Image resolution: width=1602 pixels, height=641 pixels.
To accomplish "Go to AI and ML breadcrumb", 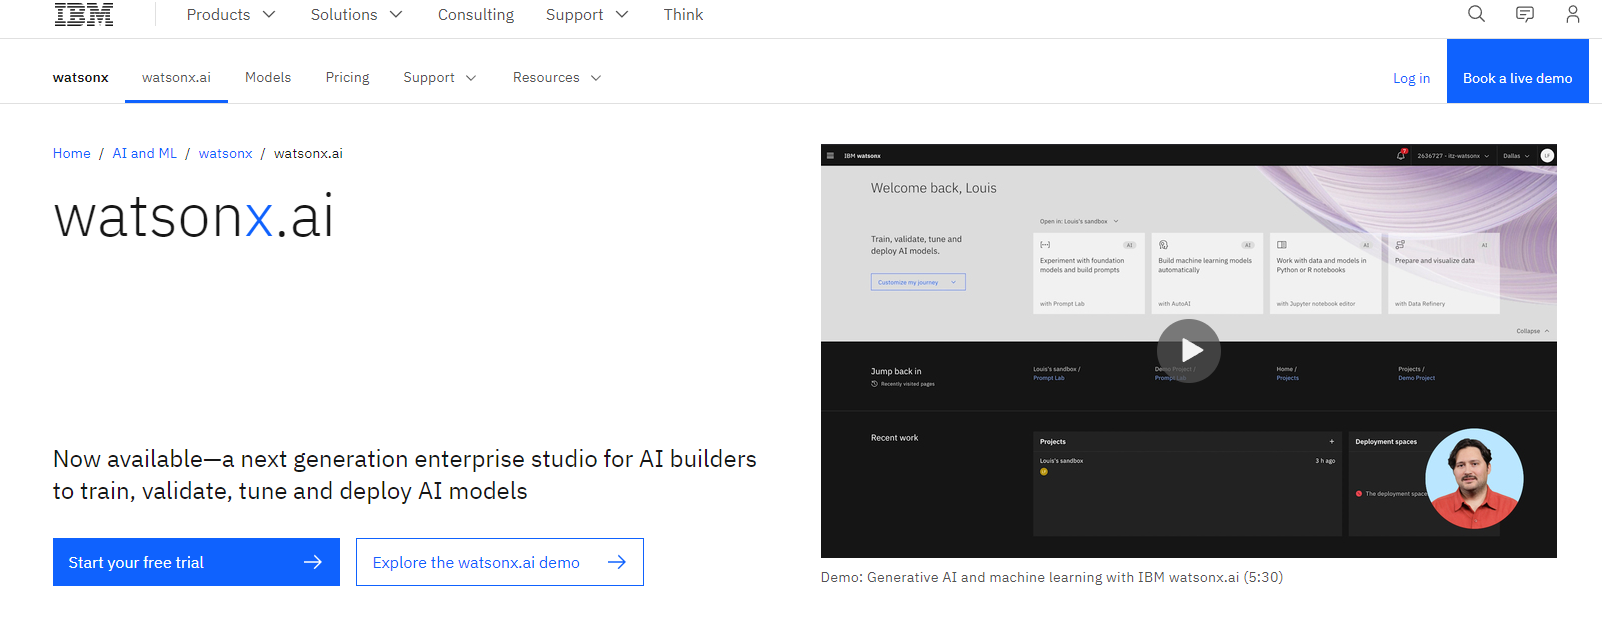I will [144, 153].
